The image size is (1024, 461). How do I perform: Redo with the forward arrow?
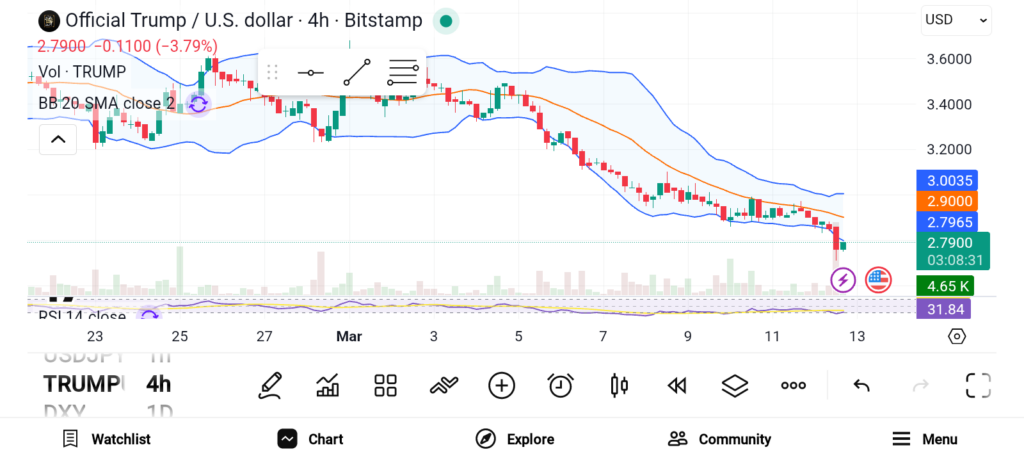pyautogui.click(x=920, y=385)
